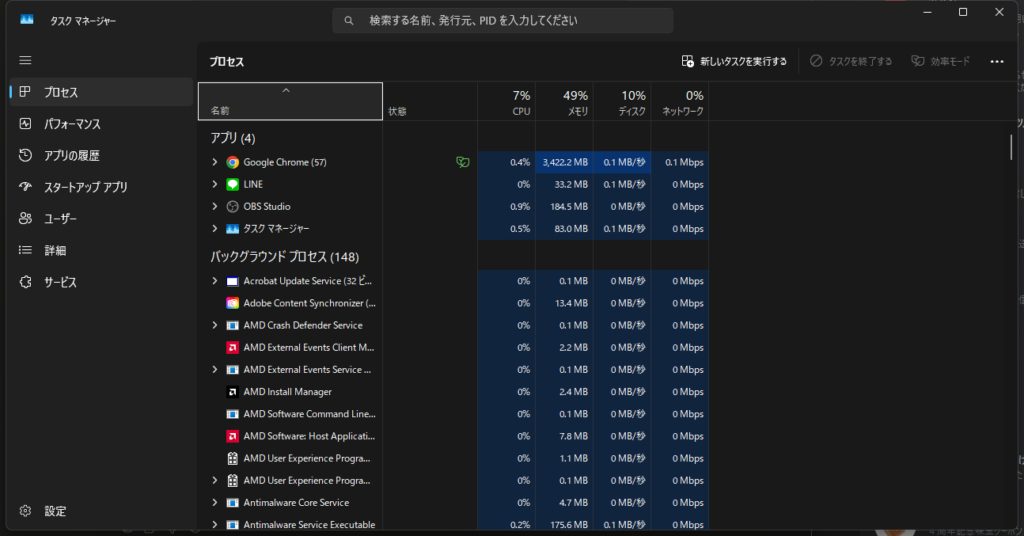Click 新しいタスクを実行する button
Viewport: 1024px width, 536px height.
[x=734, y=61]
